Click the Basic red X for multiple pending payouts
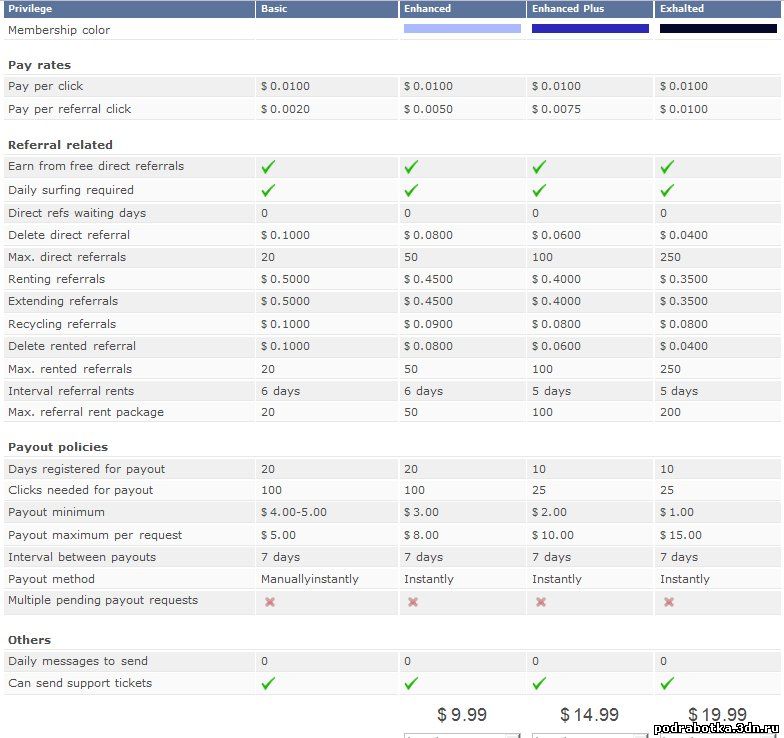This screenshot has height=738, width=784. (269, 602)
